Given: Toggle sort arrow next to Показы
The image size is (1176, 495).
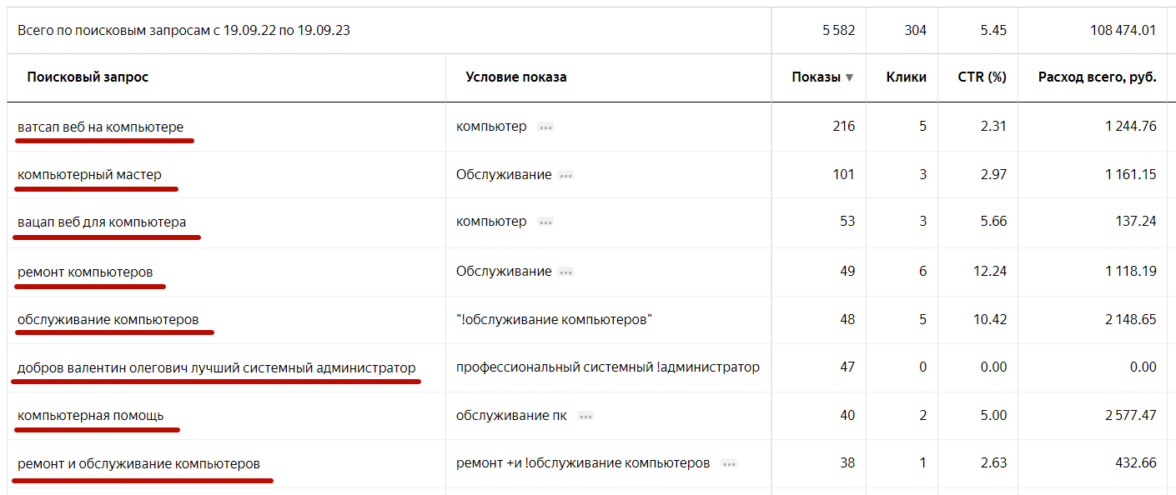Looking at the screenshot, I should (x=850, y=78).
